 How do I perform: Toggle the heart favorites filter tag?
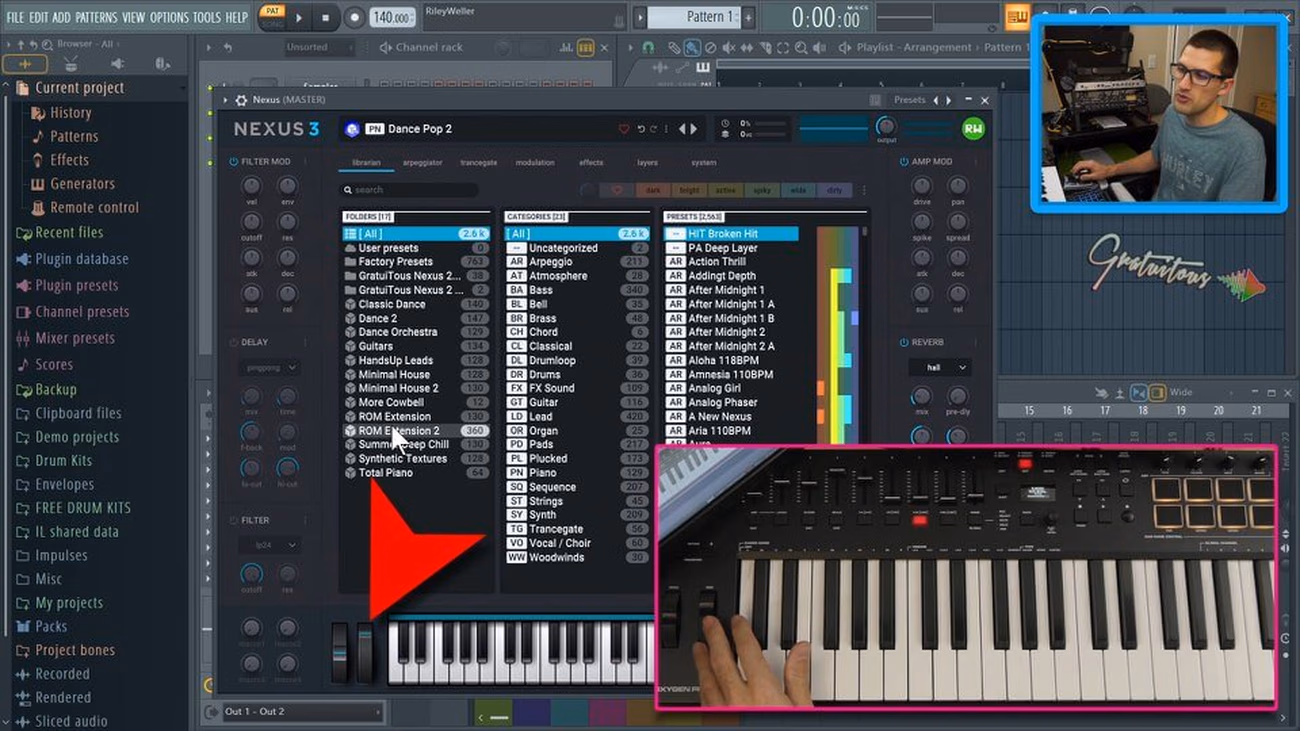pyautogui.click(x=617, y=190)
